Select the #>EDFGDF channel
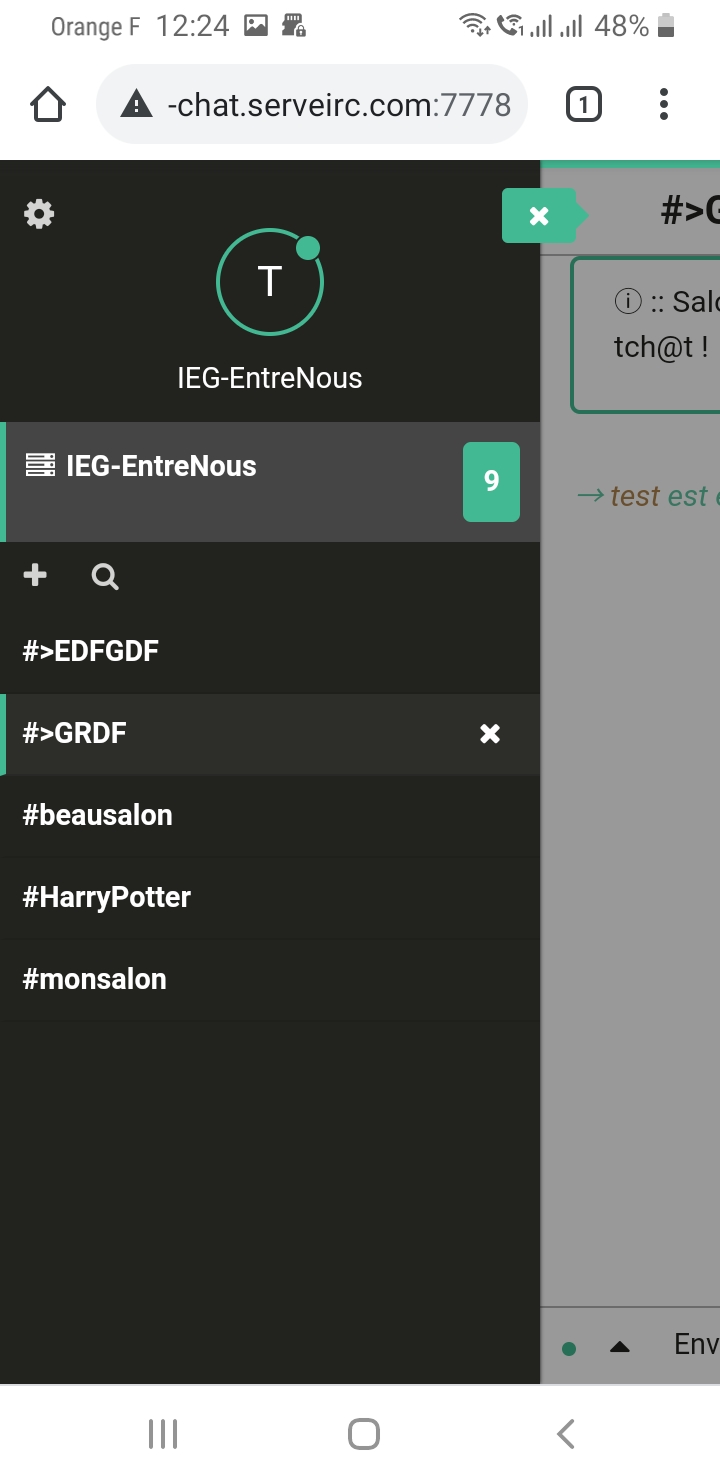720x1480 pixels. [90, 651]
